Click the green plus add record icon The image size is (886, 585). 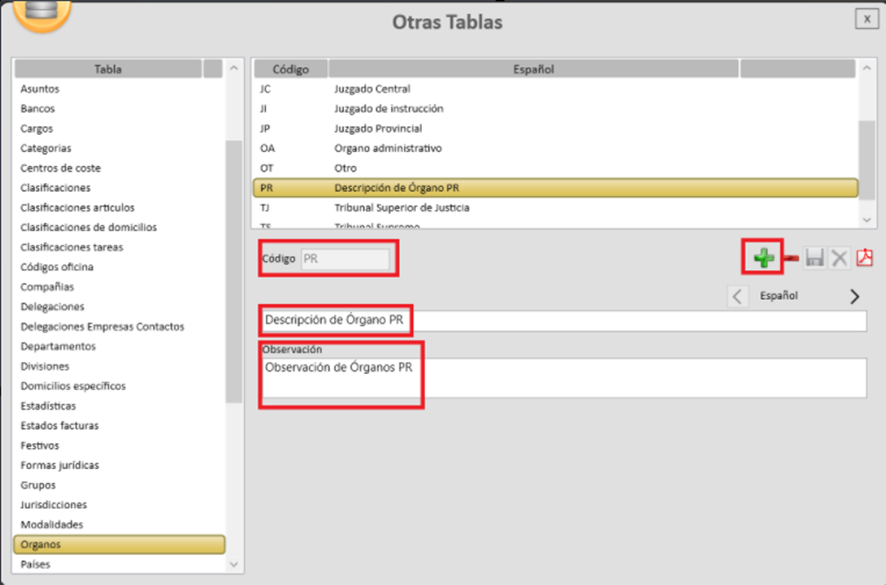coord(764,258)
